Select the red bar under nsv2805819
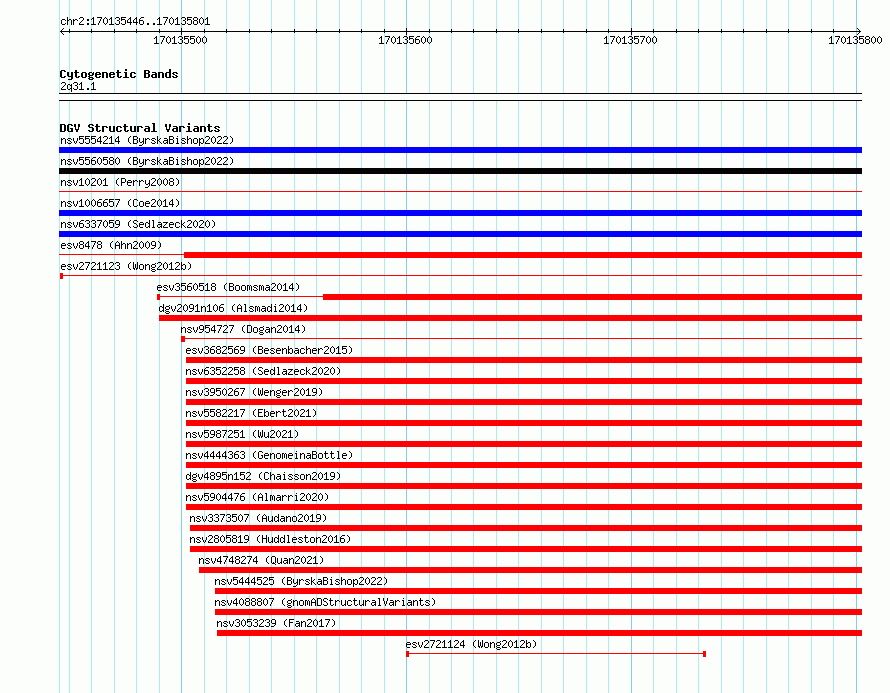Screen dimensions: 890x693 click(x=526, y=549)
